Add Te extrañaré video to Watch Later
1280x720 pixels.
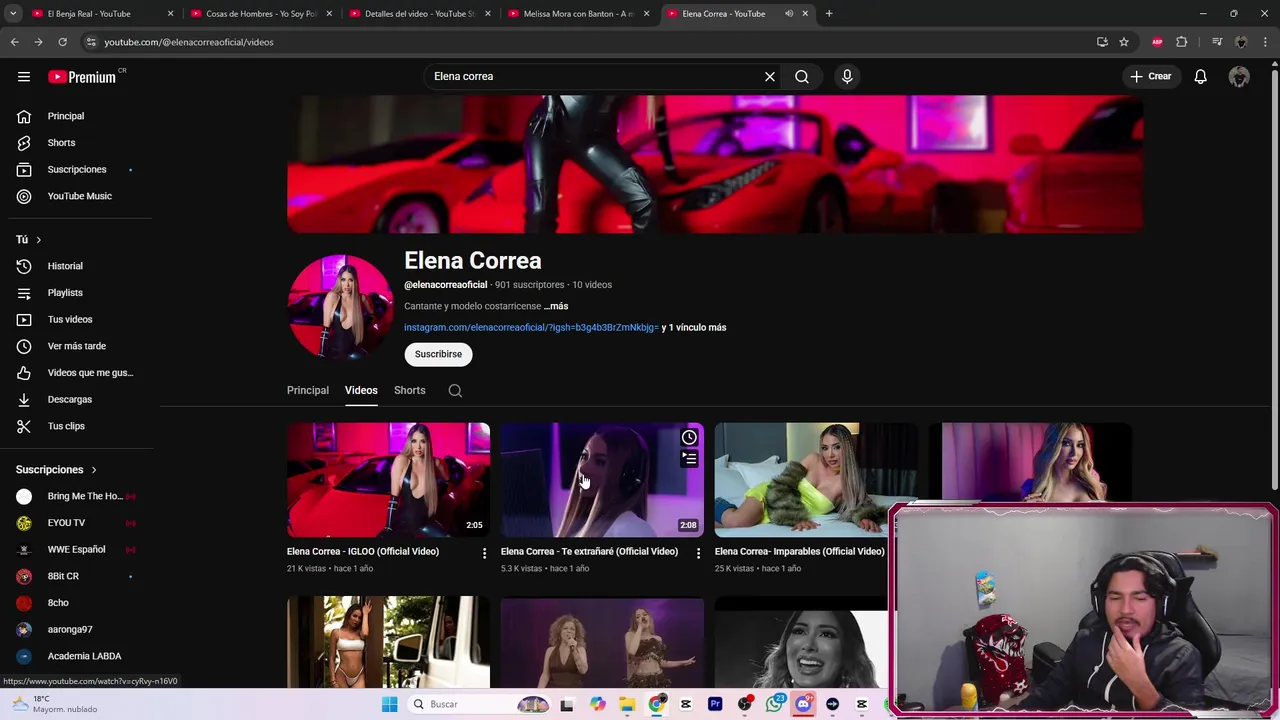(x=689, y=437)
